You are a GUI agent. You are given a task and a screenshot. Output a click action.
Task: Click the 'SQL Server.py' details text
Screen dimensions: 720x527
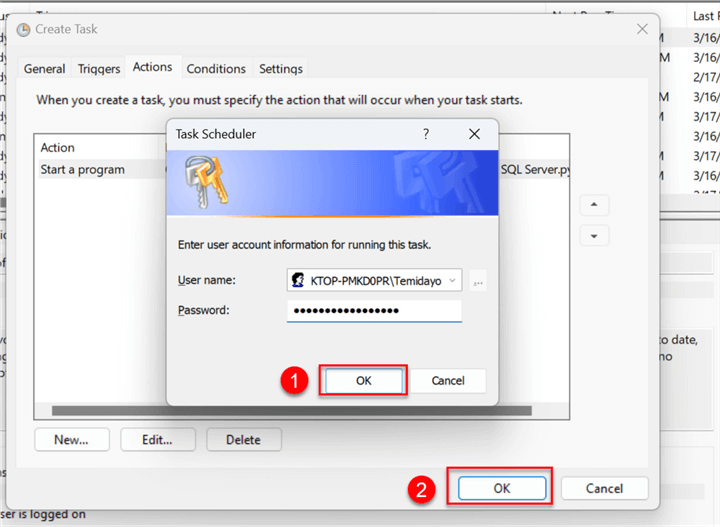[535, 169]
